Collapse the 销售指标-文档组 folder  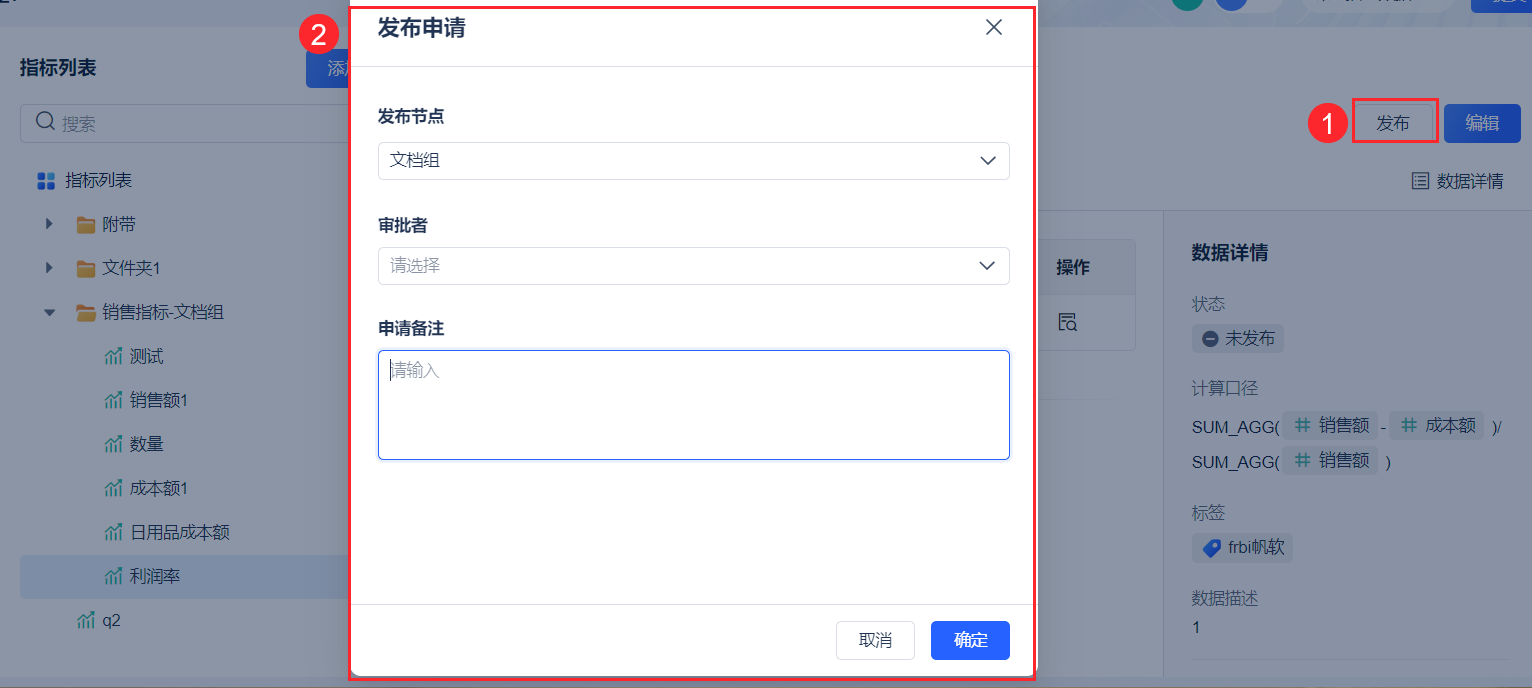coord(49,312)
